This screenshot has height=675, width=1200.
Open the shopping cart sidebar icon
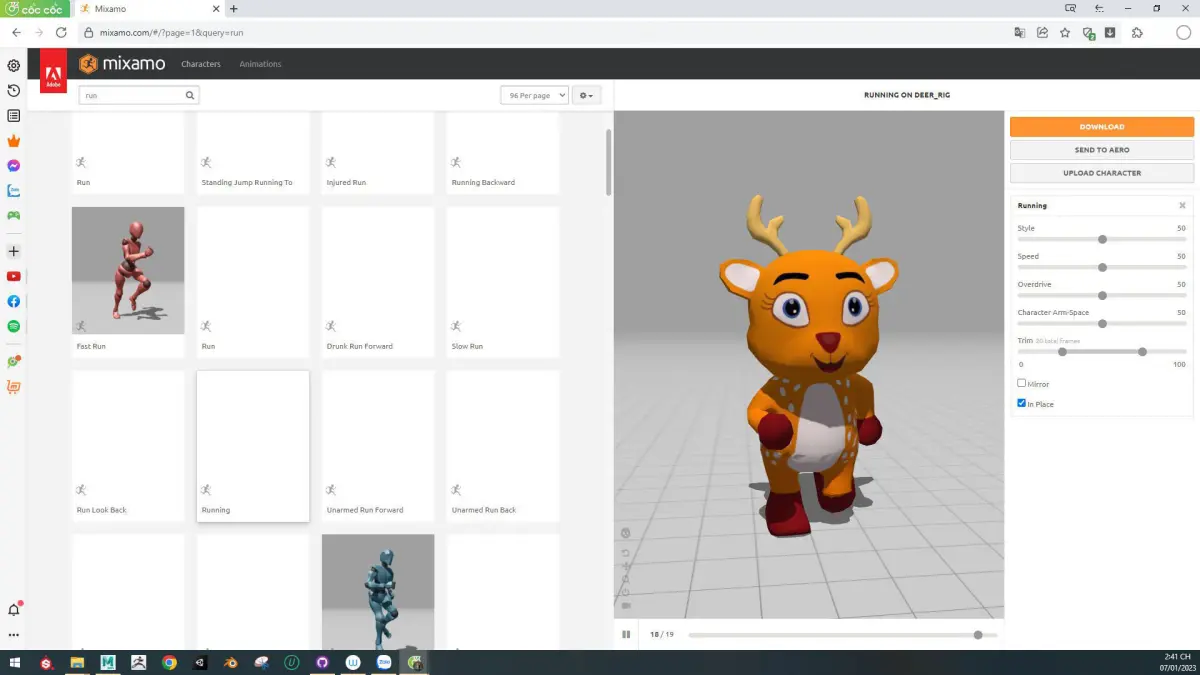(x=14, y=387)
